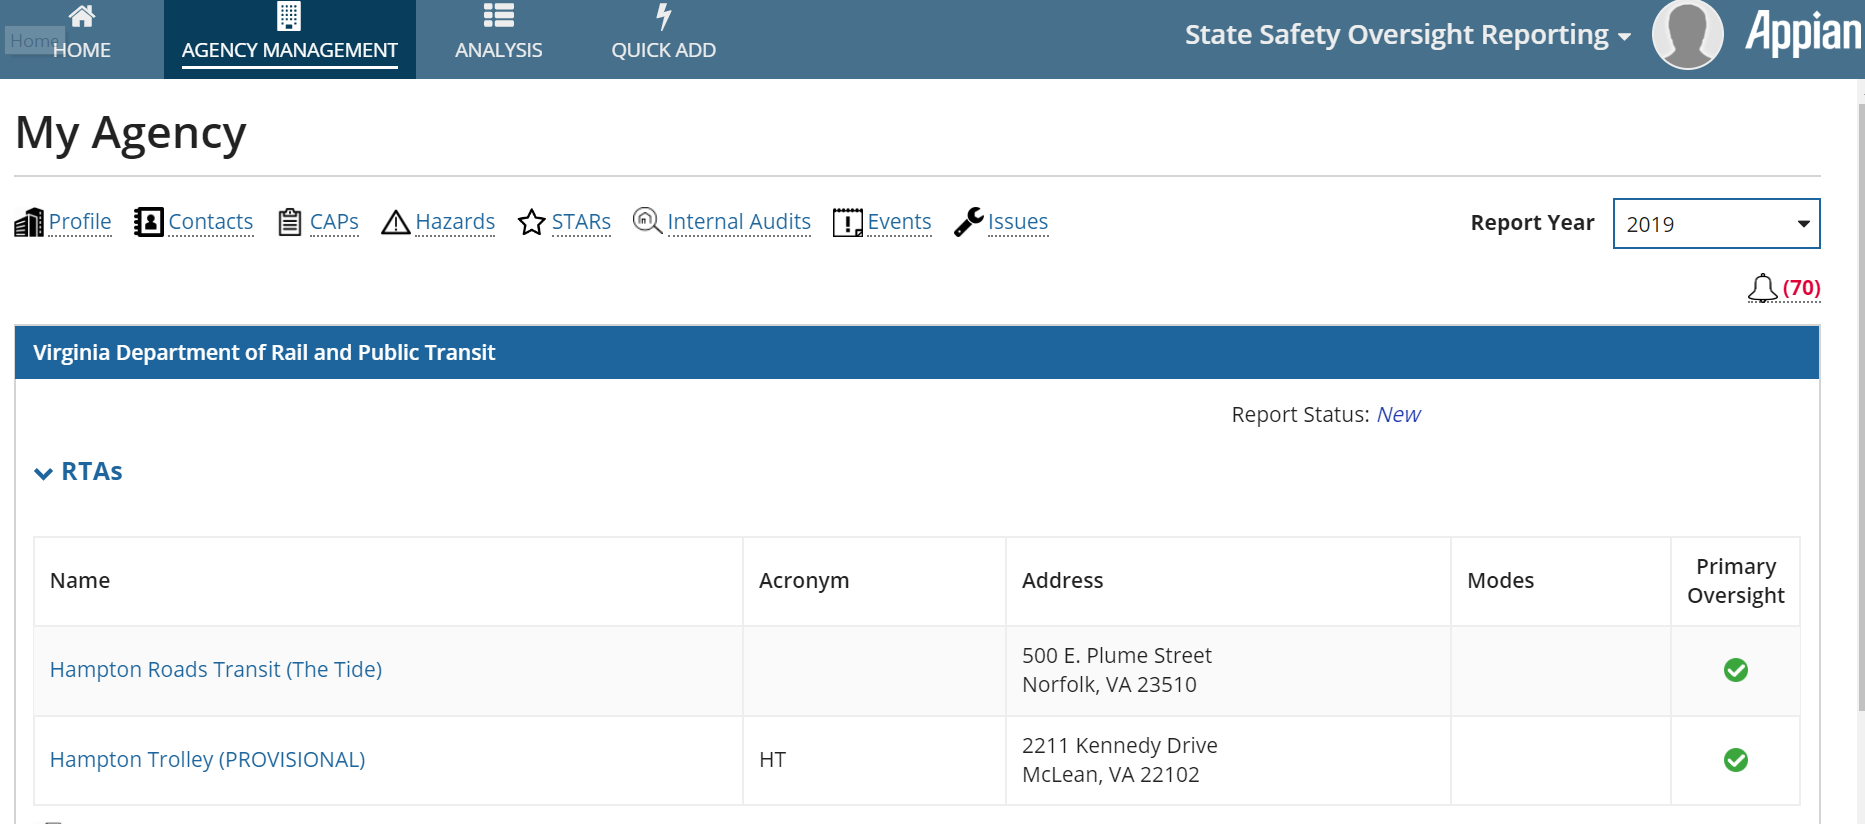Click the Profile building icon
Viewport: 1865px width, 824px height.
[x=29, y=222]
